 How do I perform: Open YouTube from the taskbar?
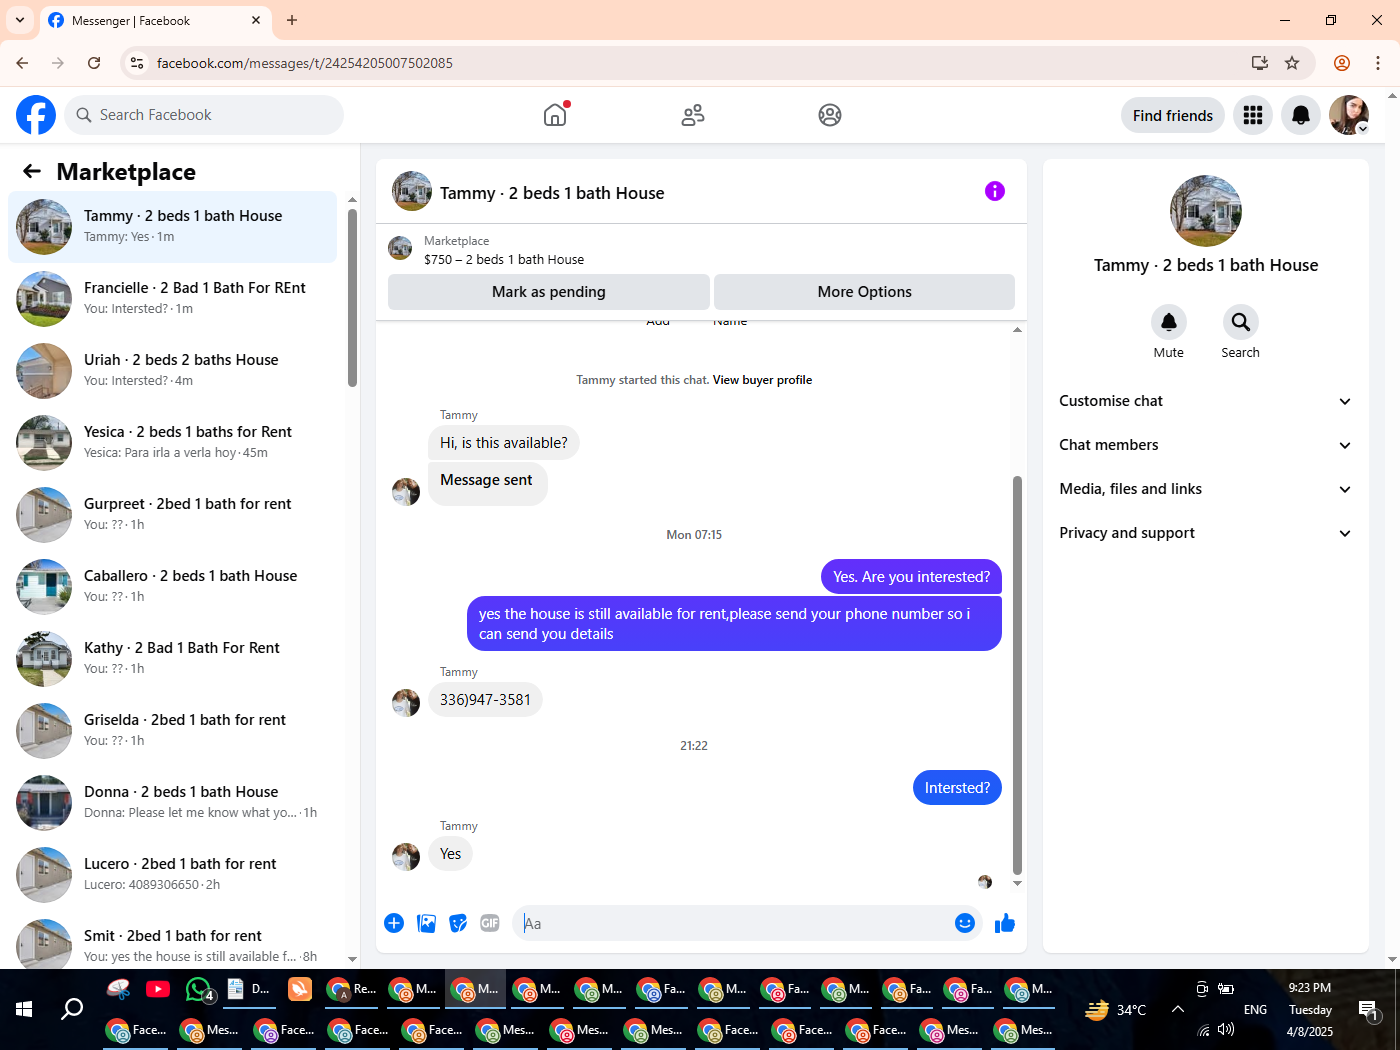click(158, 989)
